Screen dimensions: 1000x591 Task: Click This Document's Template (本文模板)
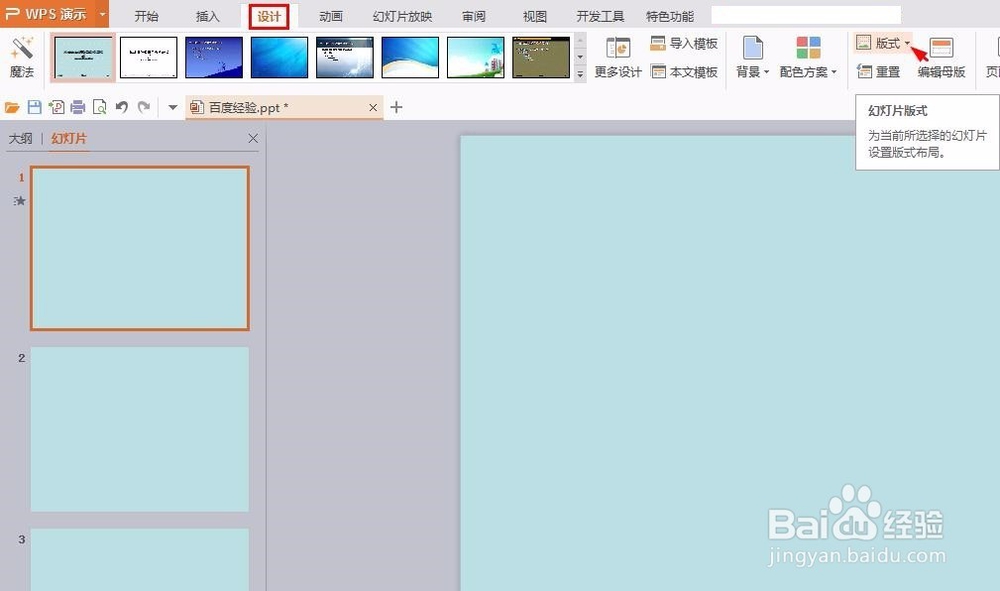coord(684,71)
